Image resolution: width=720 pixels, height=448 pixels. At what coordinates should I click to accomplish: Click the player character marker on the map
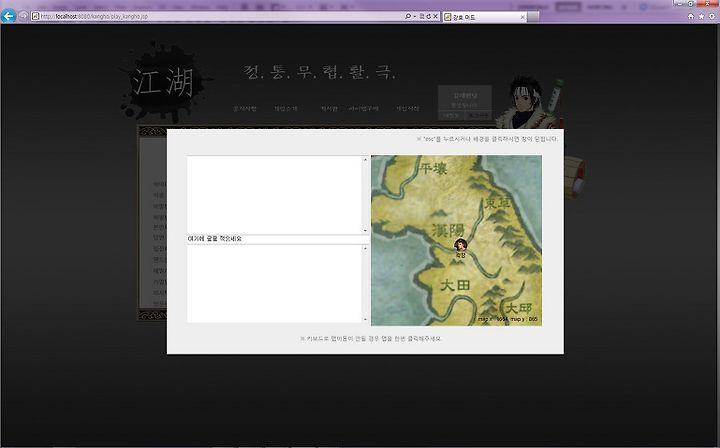pyautogui.click(x=460, y=245)
